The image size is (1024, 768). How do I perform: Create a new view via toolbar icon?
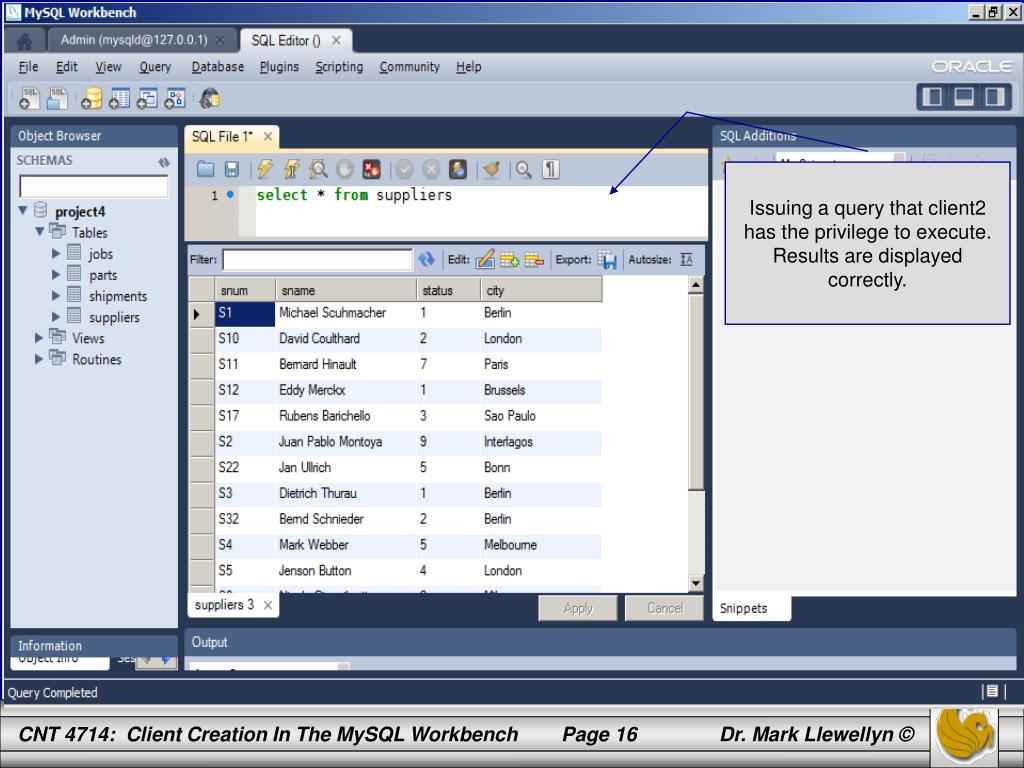coord(147,99)
